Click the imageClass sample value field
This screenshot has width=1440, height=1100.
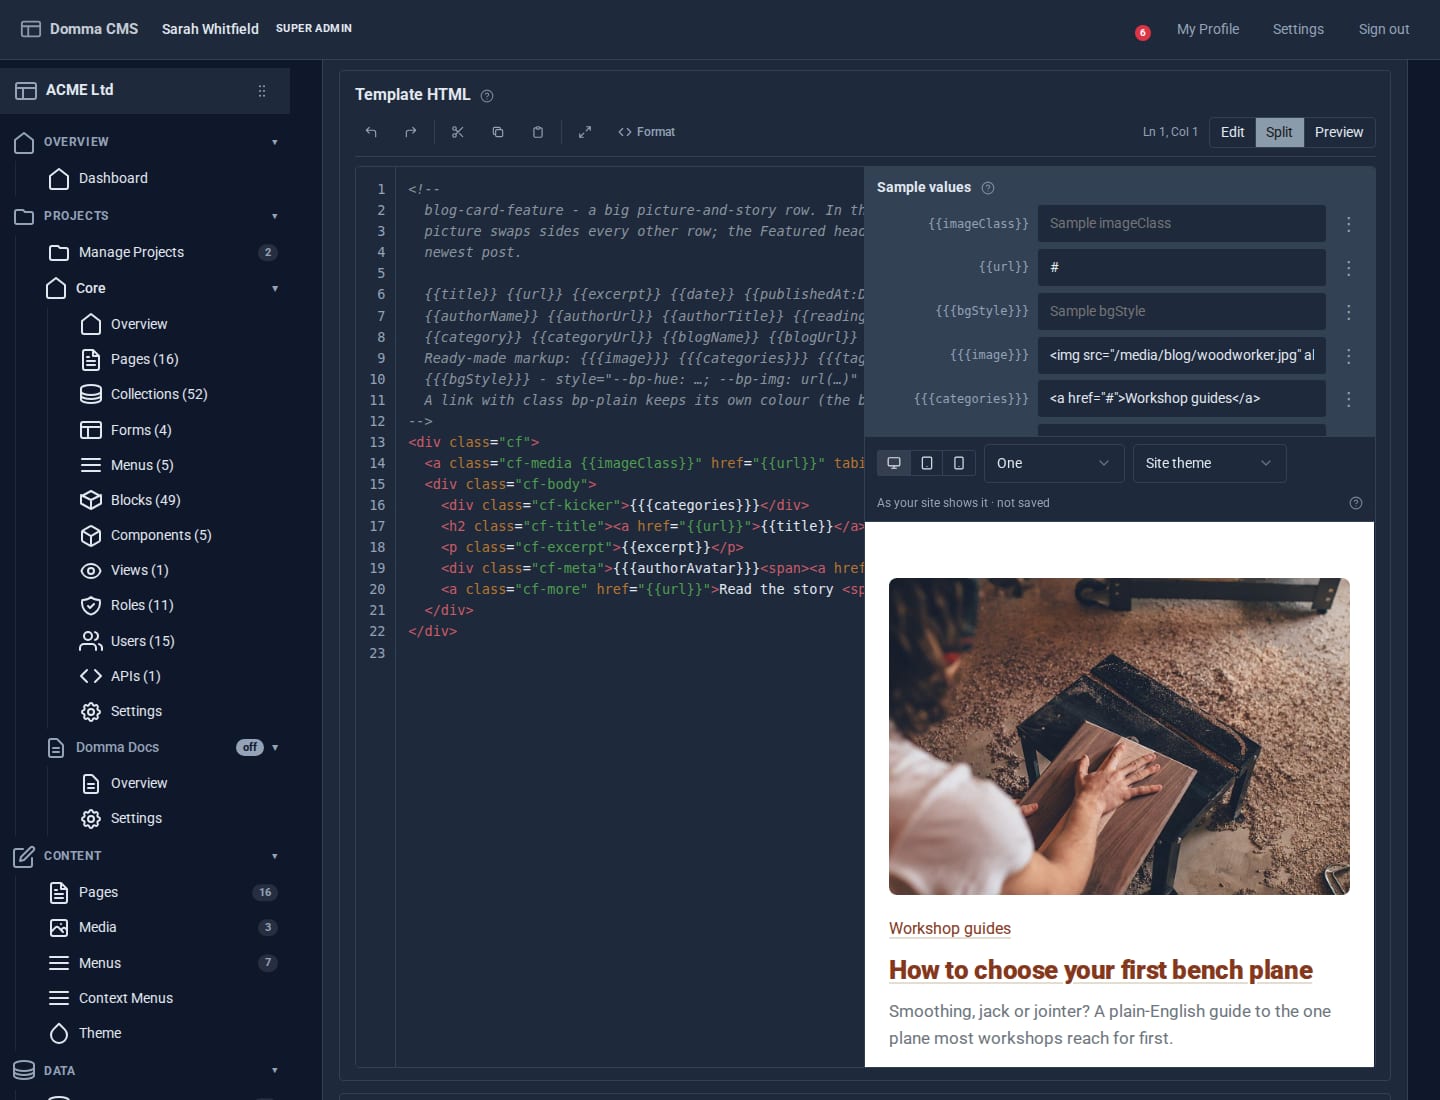coord(1182,224)
